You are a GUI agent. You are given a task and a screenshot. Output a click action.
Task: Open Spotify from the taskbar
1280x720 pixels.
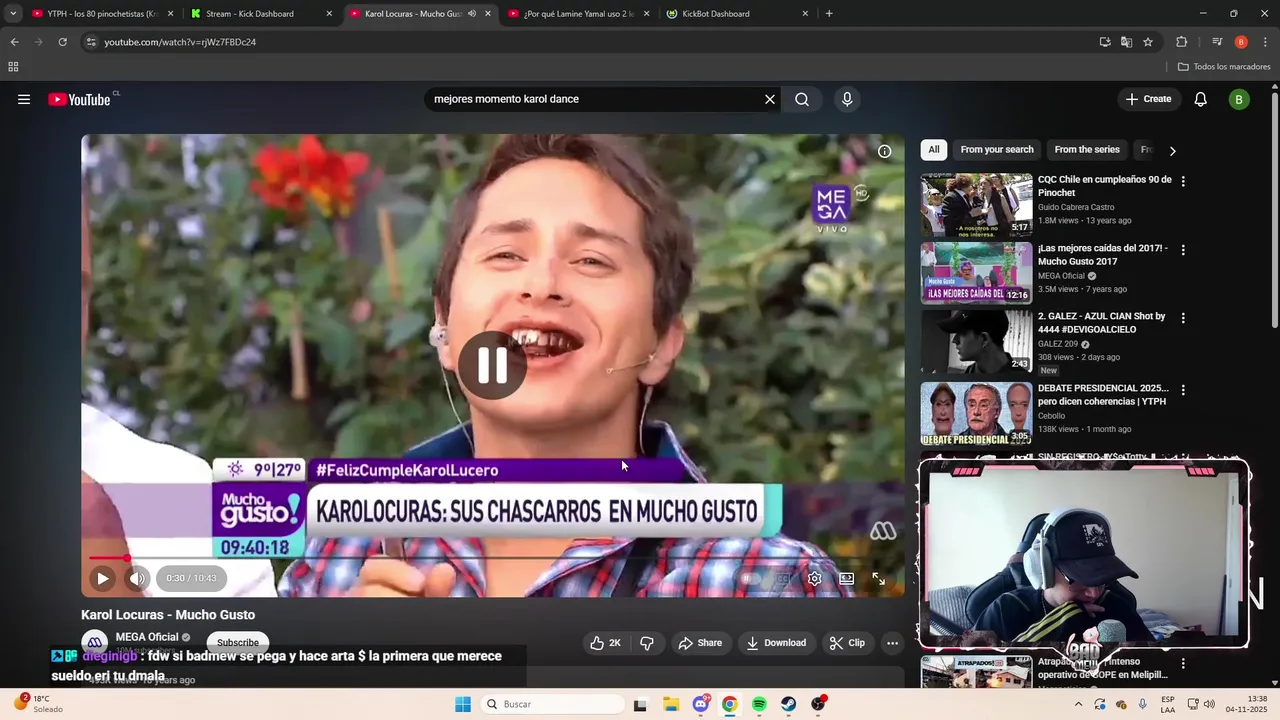[759, 704]
